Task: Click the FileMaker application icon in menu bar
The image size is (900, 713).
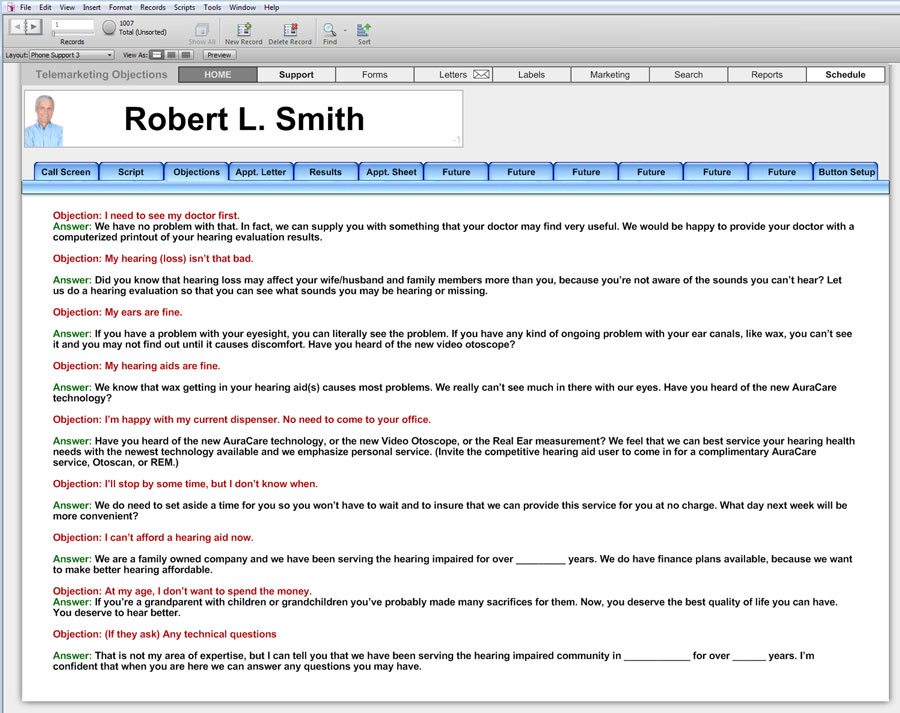Action: click(10, 7)
